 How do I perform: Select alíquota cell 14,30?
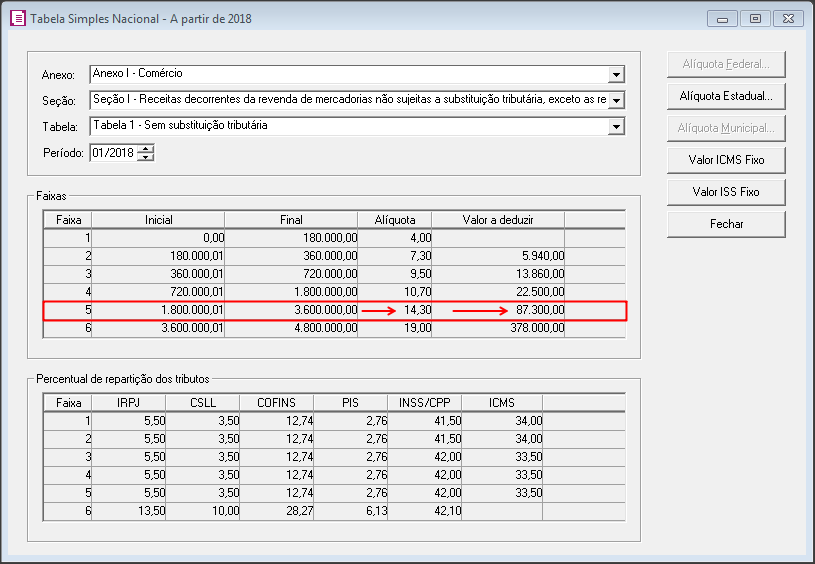point(395,310)
